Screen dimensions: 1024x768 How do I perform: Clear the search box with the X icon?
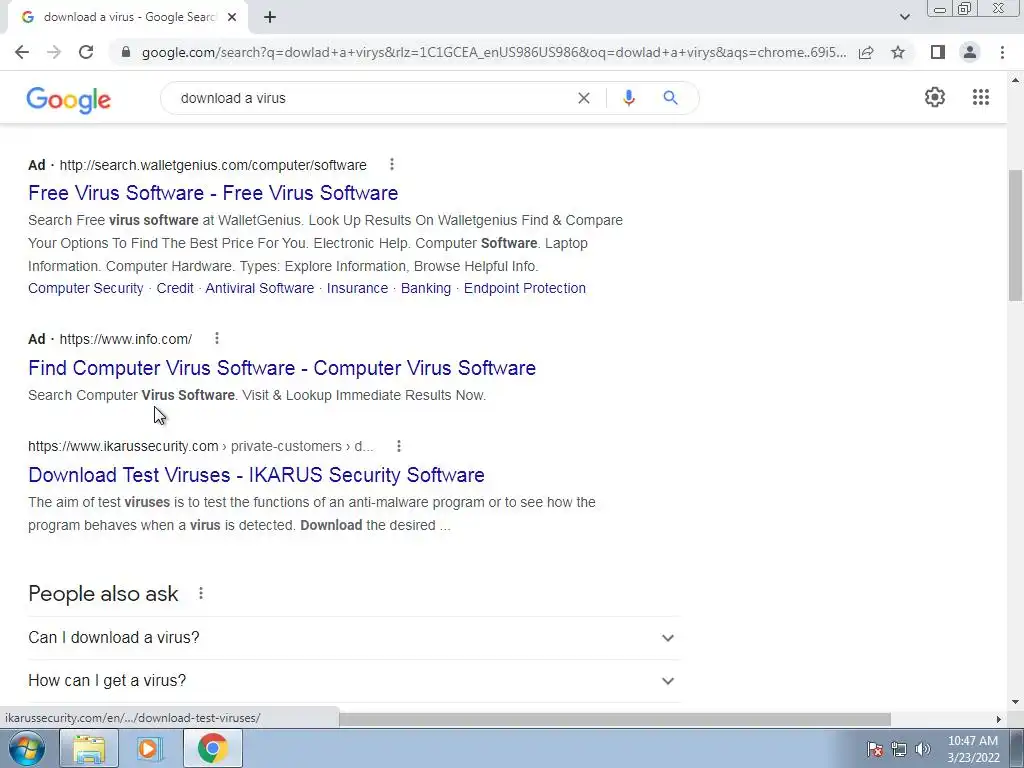click(x=584, y=98)
